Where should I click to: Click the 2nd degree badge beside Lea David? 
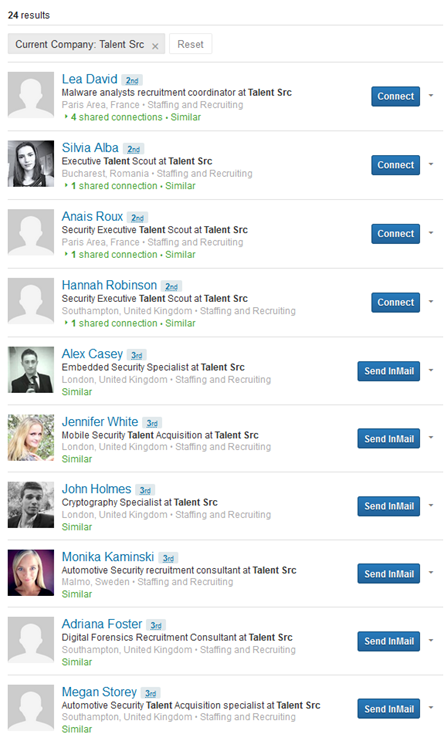[x=132, y=80]
